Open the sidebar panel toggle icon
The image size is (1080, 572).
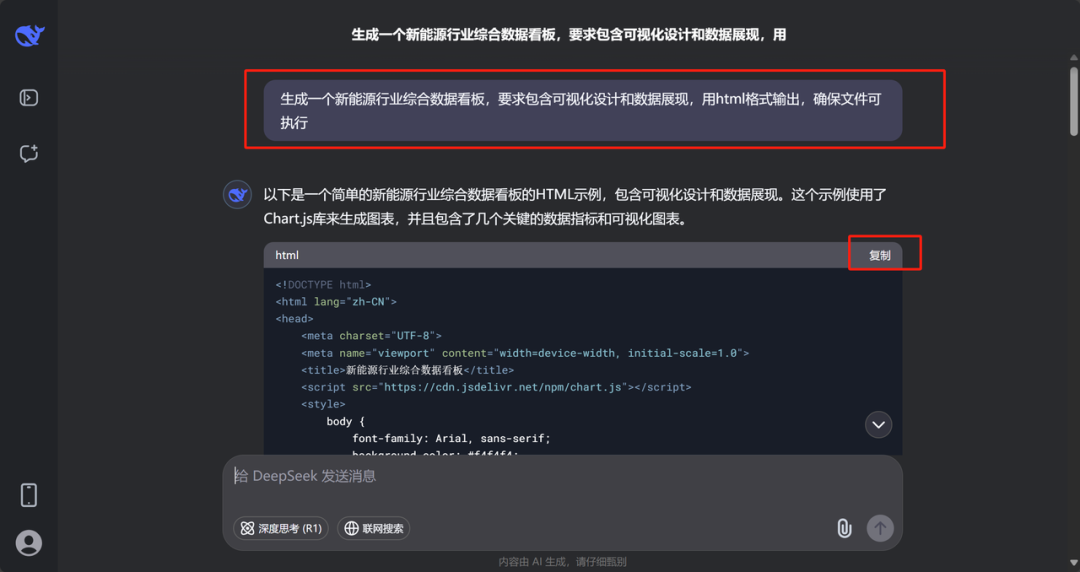pos(29,98)
